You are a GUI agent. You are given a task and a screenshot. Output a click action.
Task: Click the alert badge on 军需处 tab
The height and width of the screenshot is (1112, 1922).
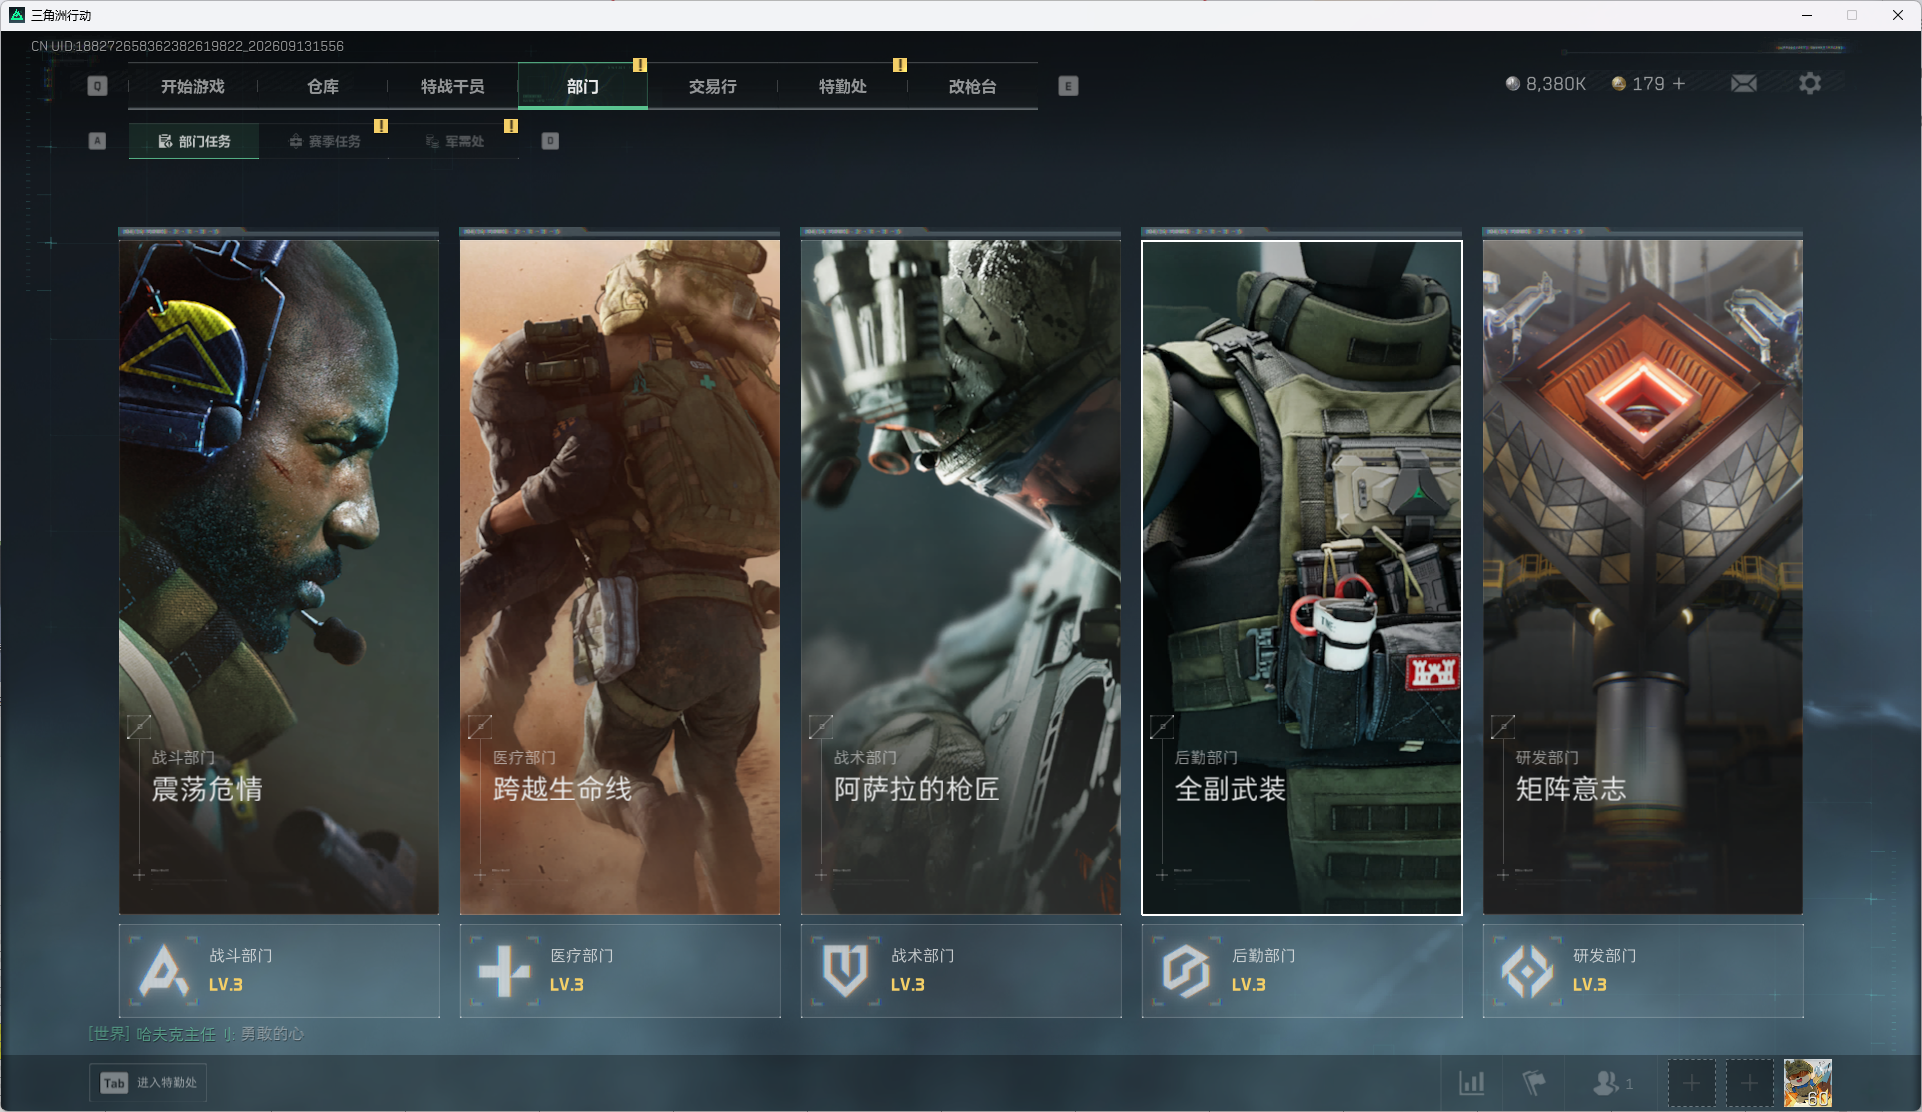511,126
